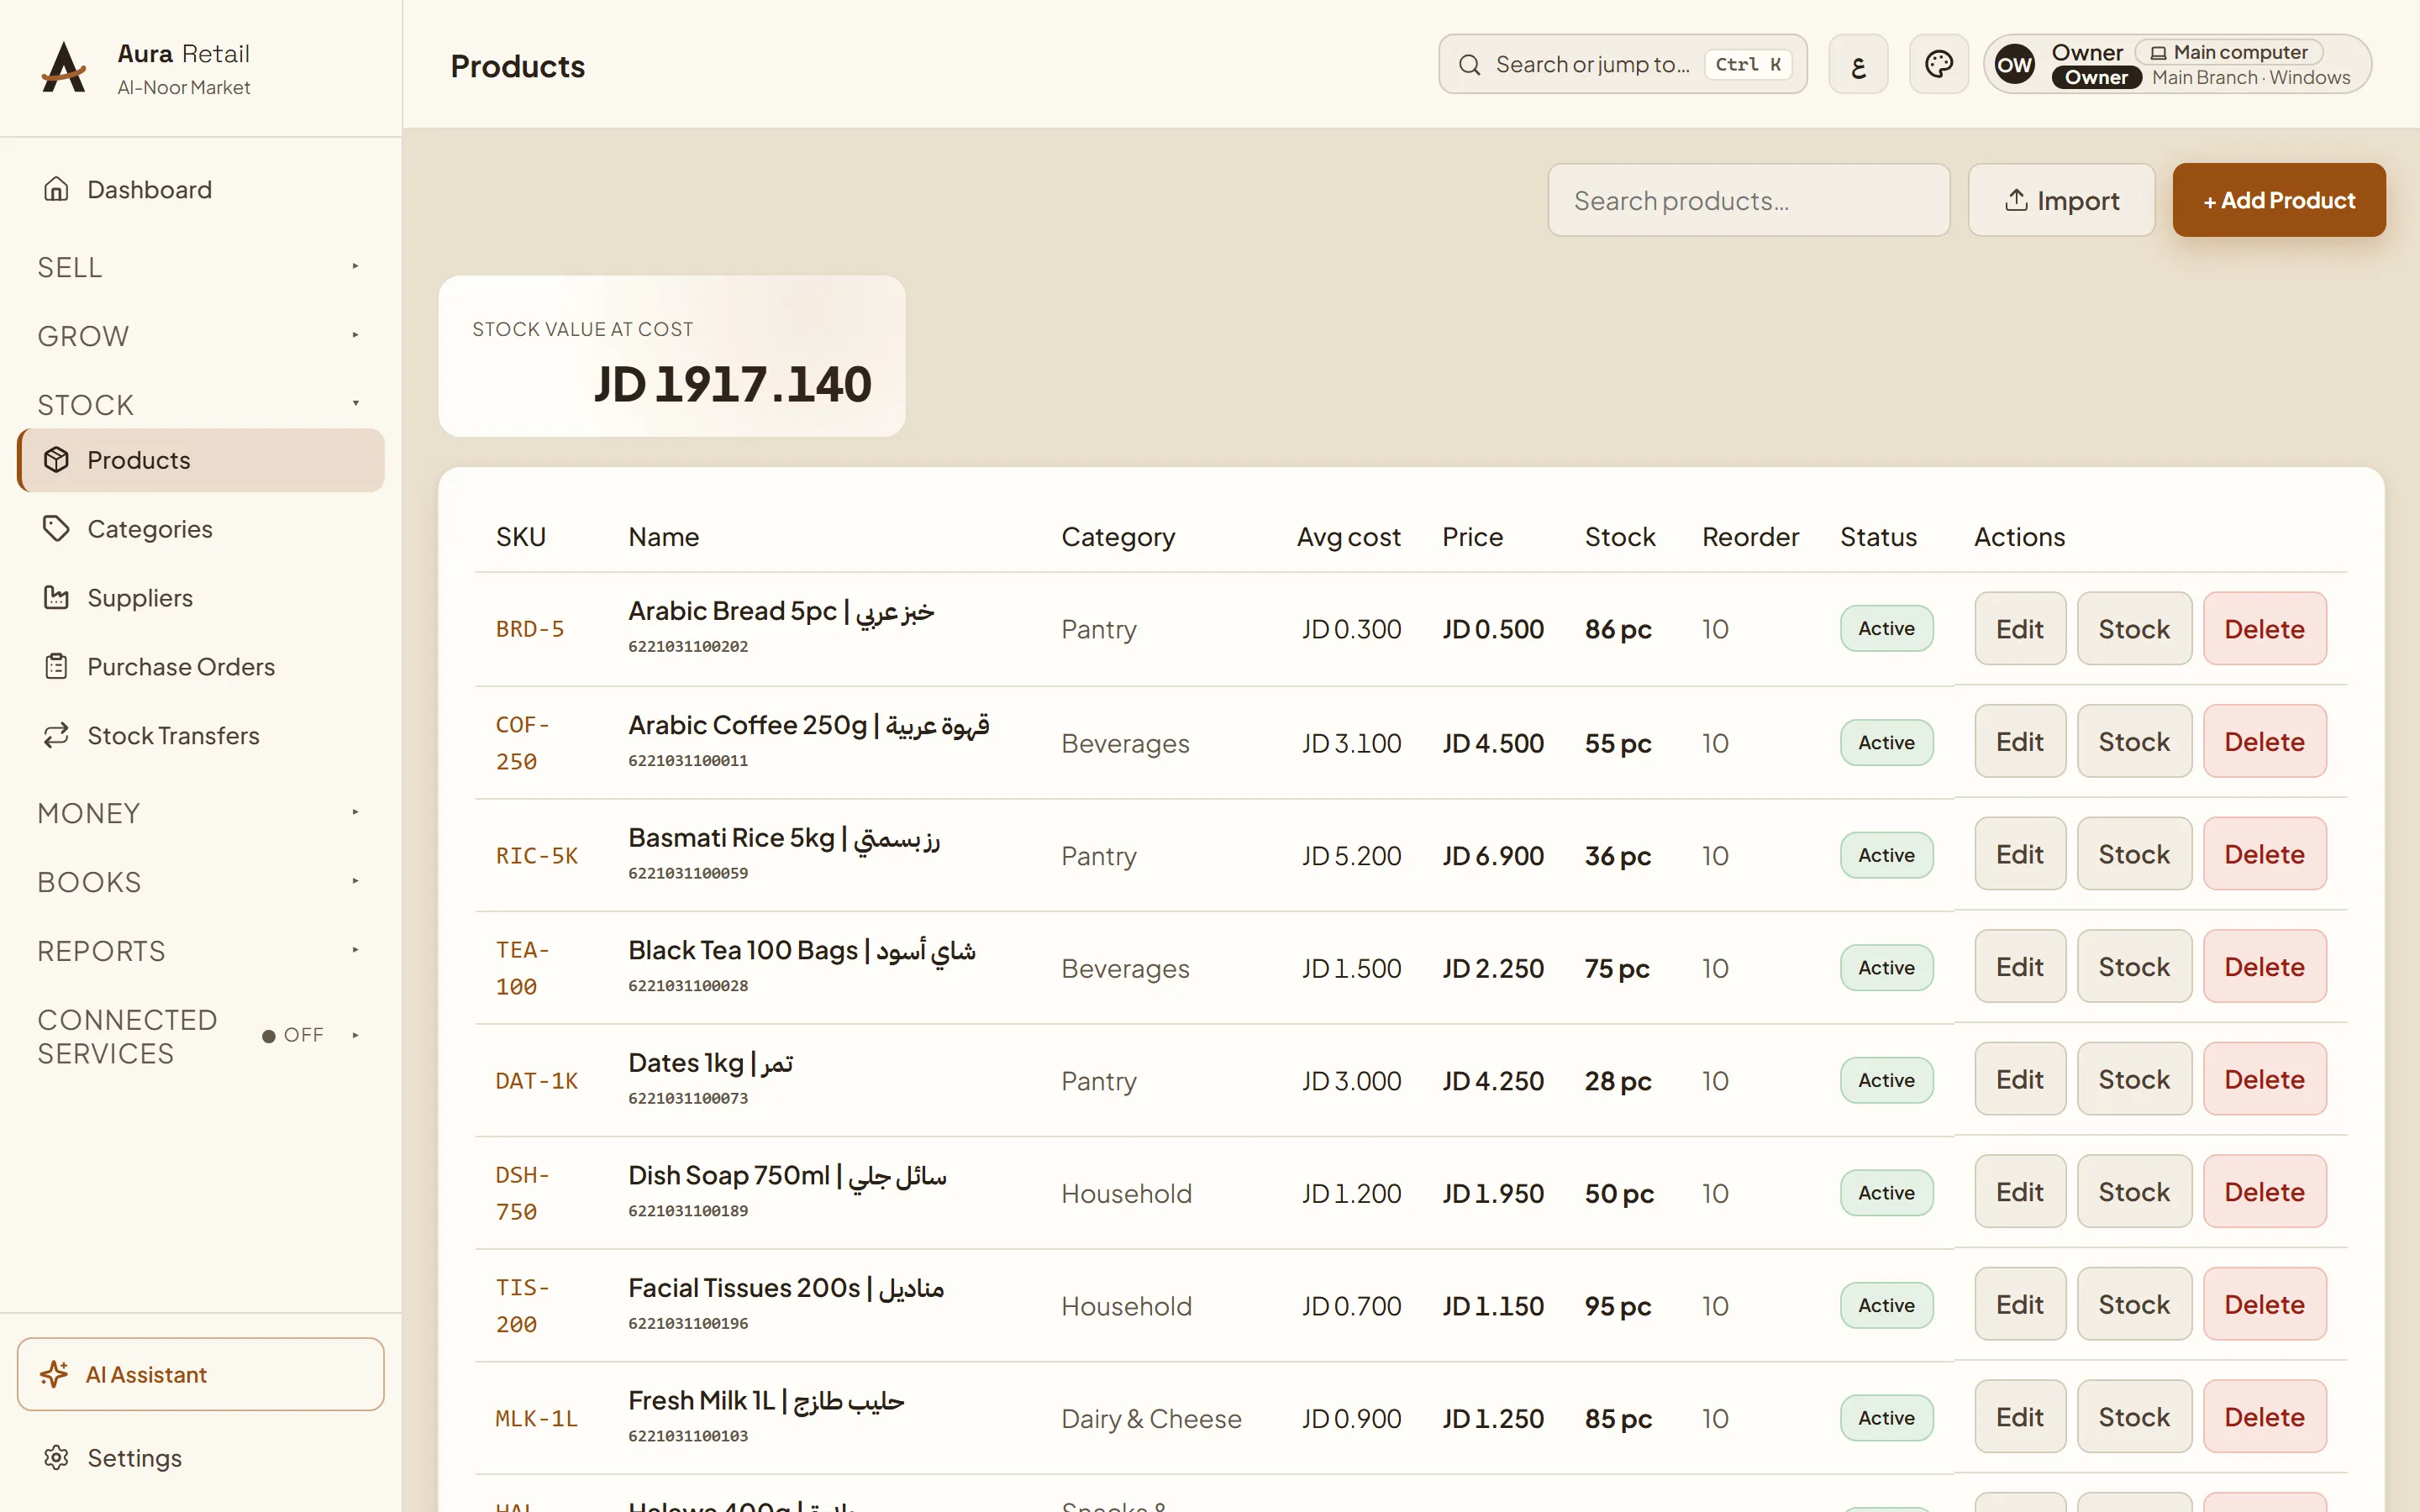Click the Products box icon in sidebar

pyautogui.click(x=56, y=460)
